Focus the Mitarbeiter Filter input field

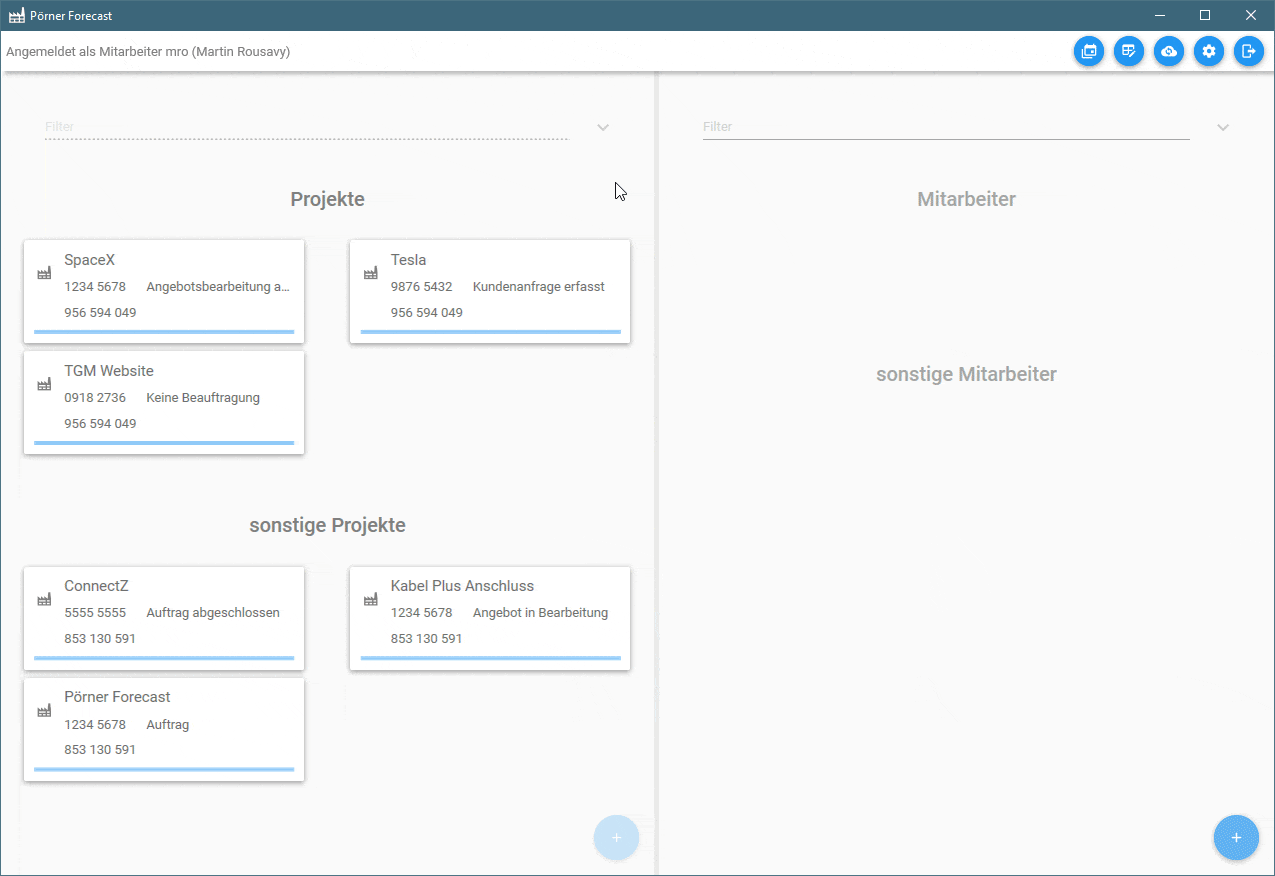[946, 127]
